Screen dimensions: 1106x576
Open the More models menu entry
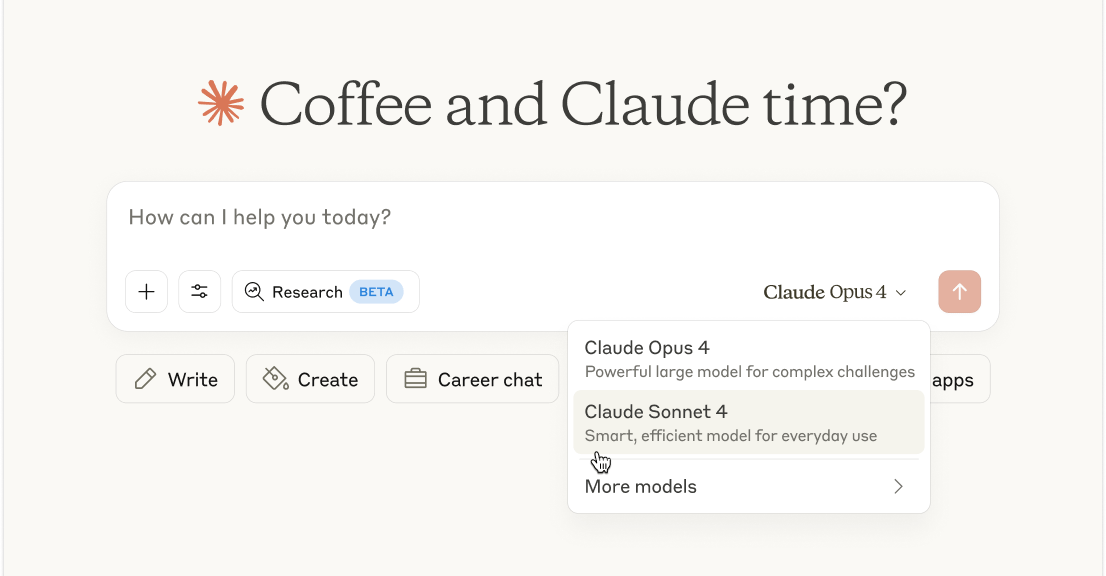[641, 487]
